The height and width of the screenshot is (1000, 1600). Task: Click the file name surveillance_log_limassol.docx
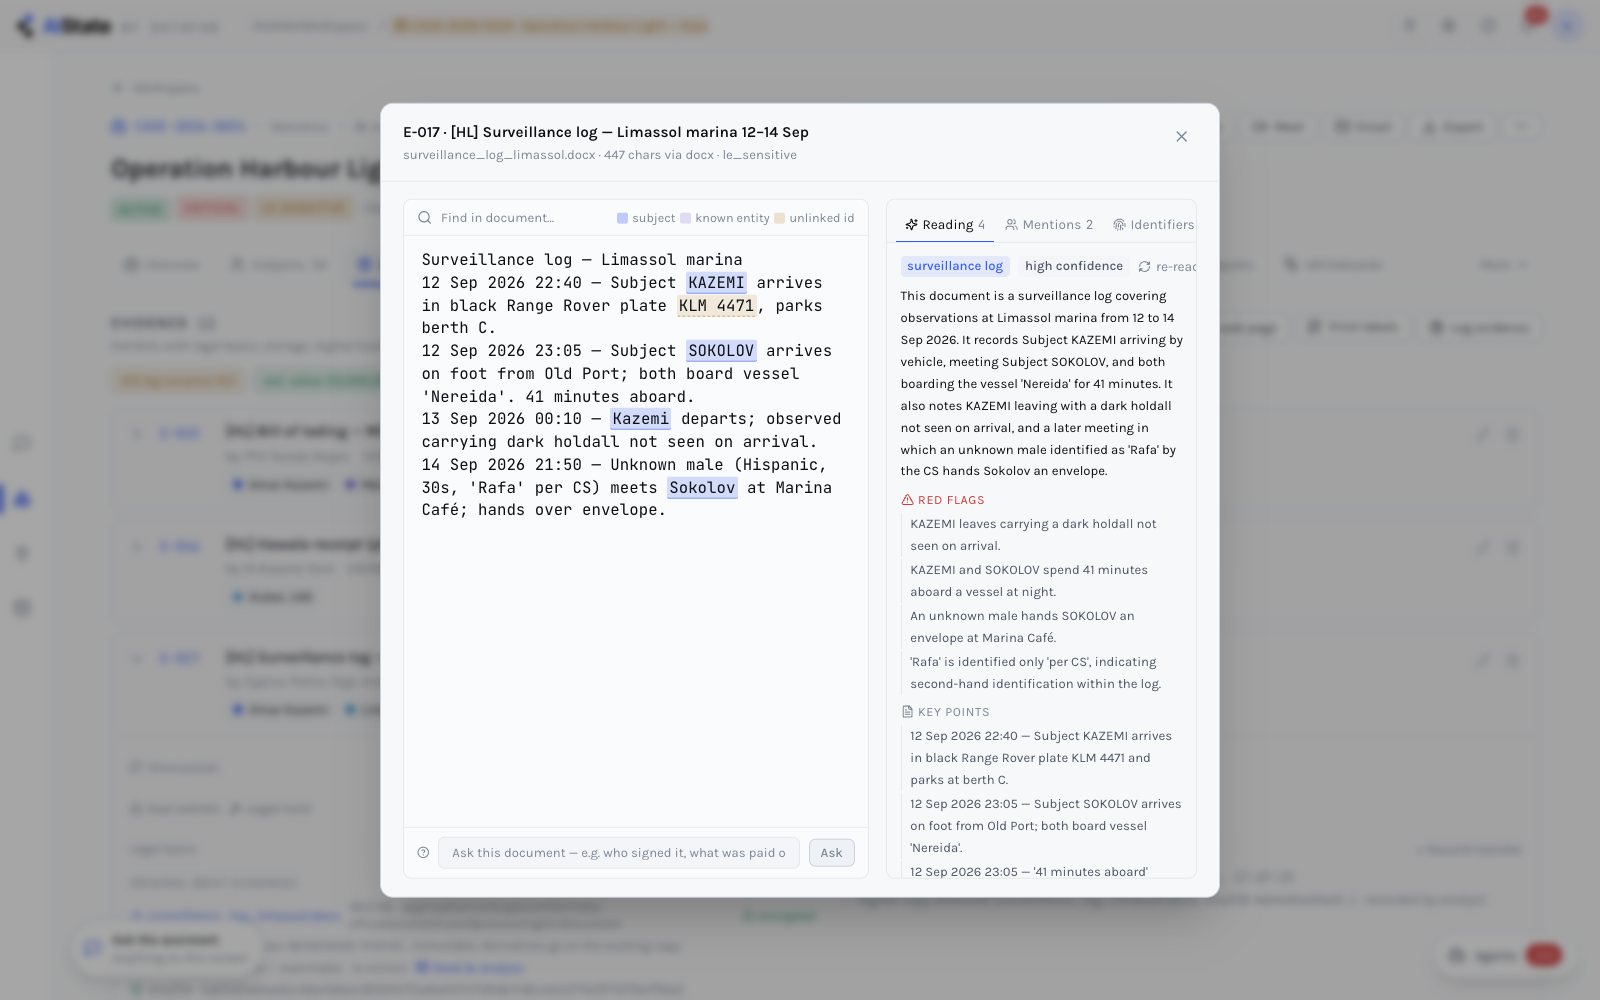[x=499, y=155]
